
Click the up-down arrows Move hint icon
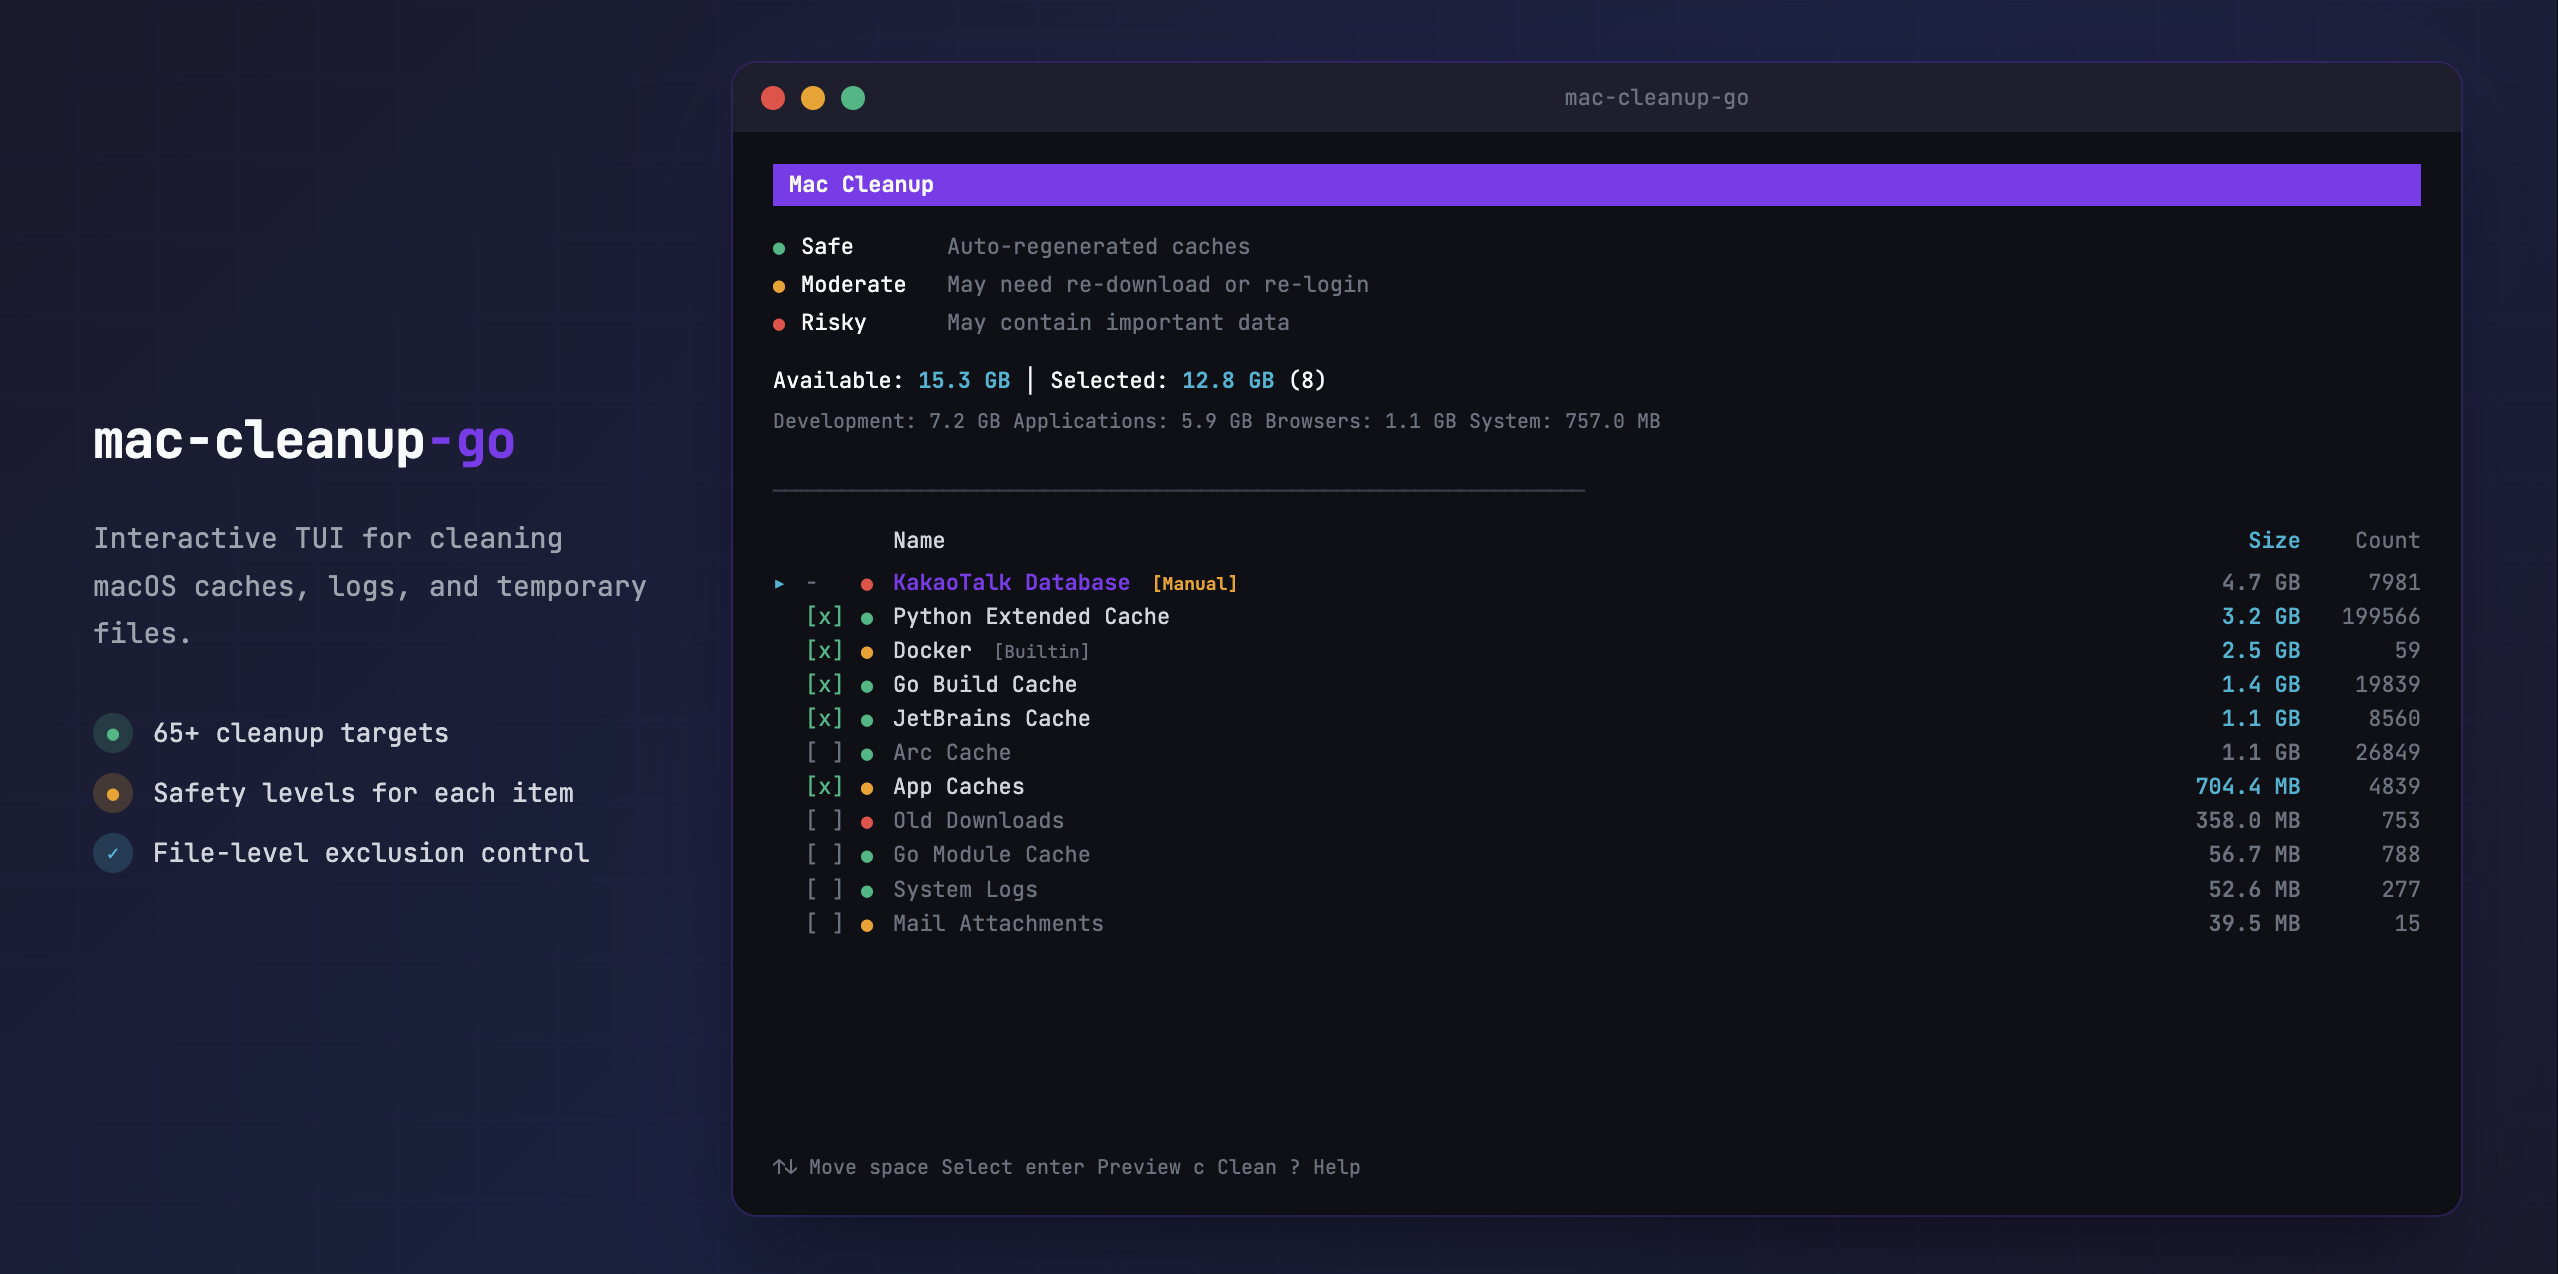(x=785, y=1167)
